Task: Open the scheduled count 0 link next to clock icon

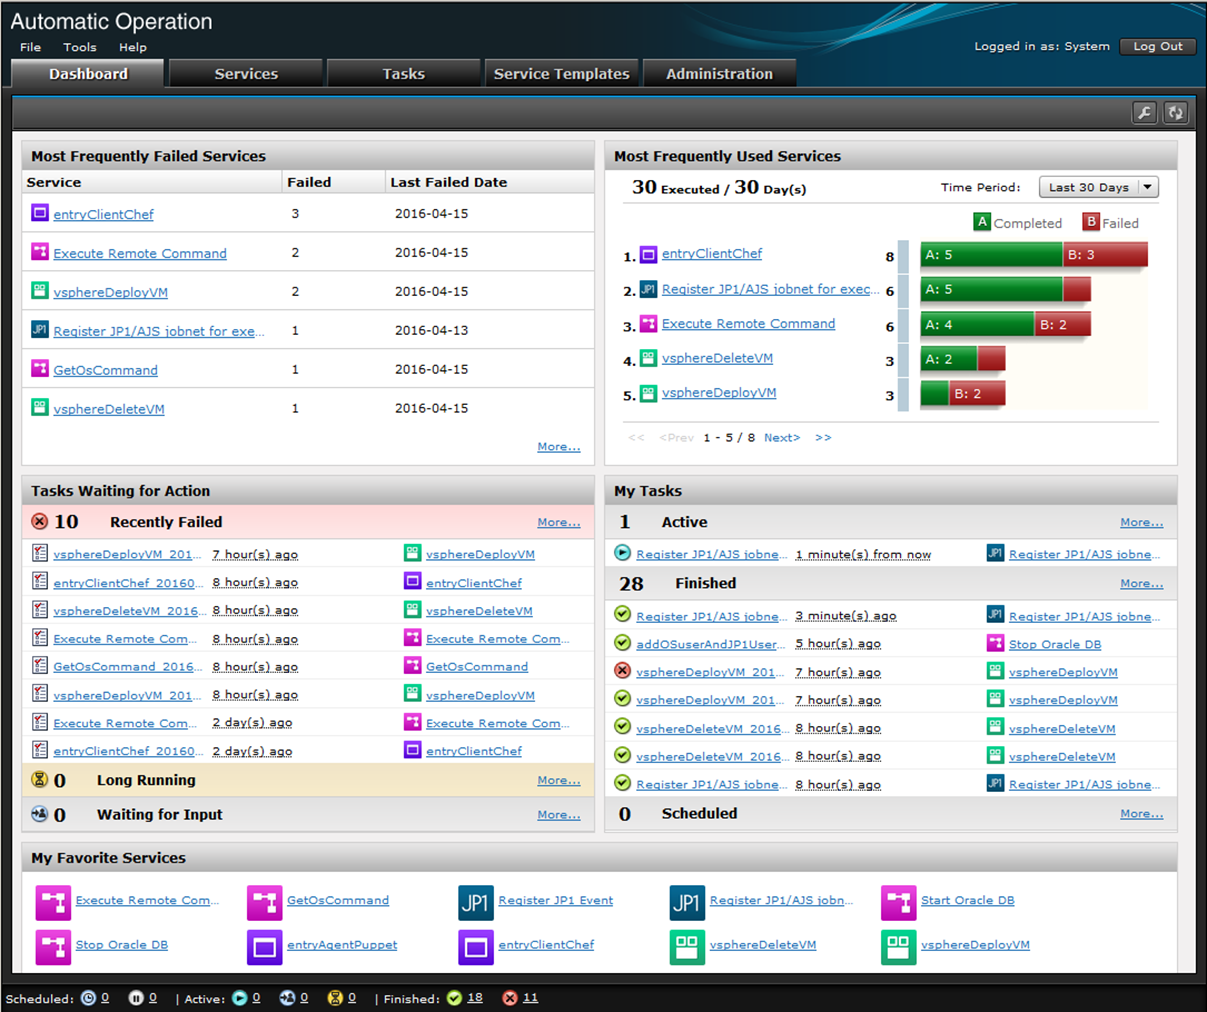Action: (x=105, y=998)
